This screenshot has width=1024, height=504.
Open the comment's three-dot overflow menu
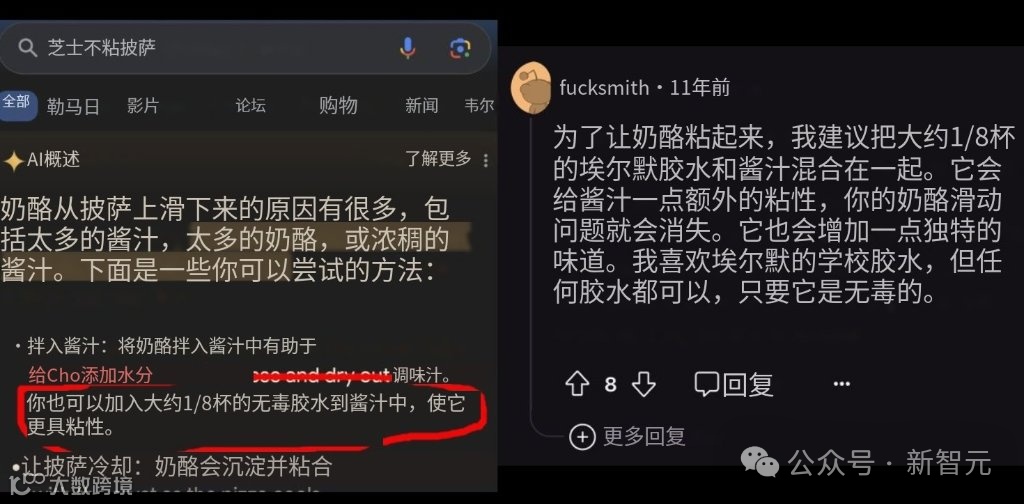point(842,384)
